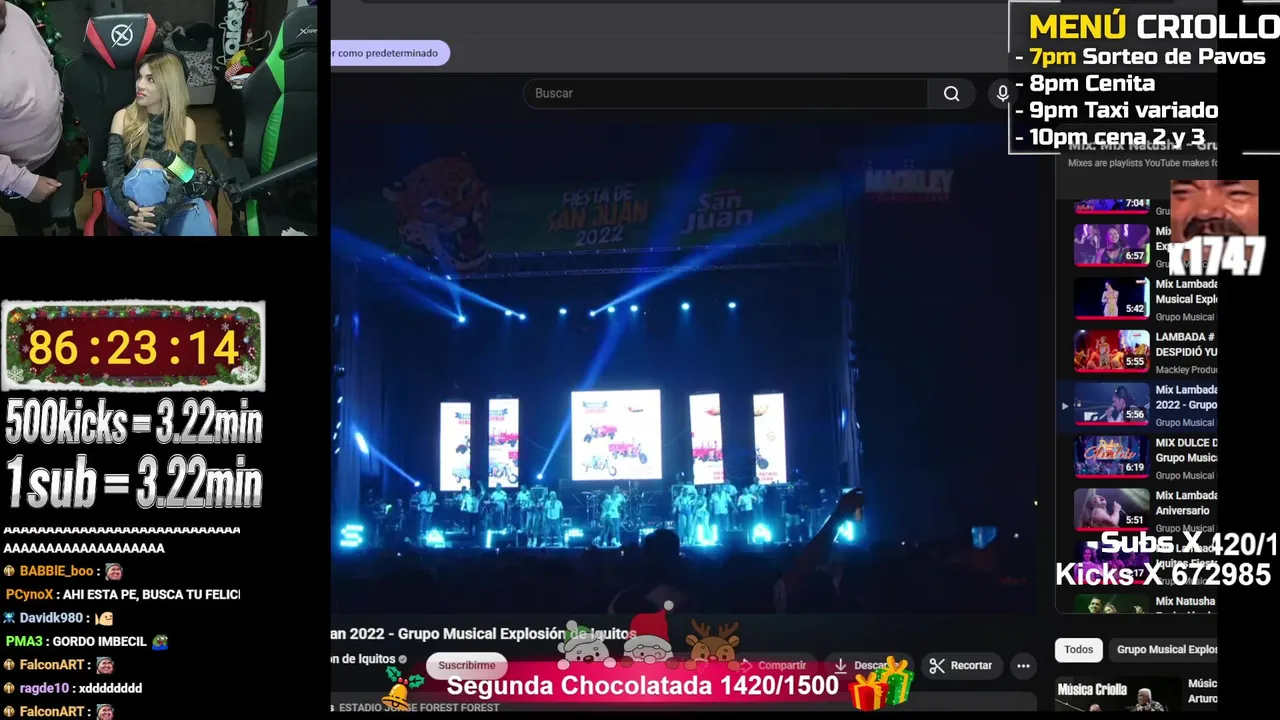Open playlist thumbnail with 5:42 duration

[x=1111, y=297]
